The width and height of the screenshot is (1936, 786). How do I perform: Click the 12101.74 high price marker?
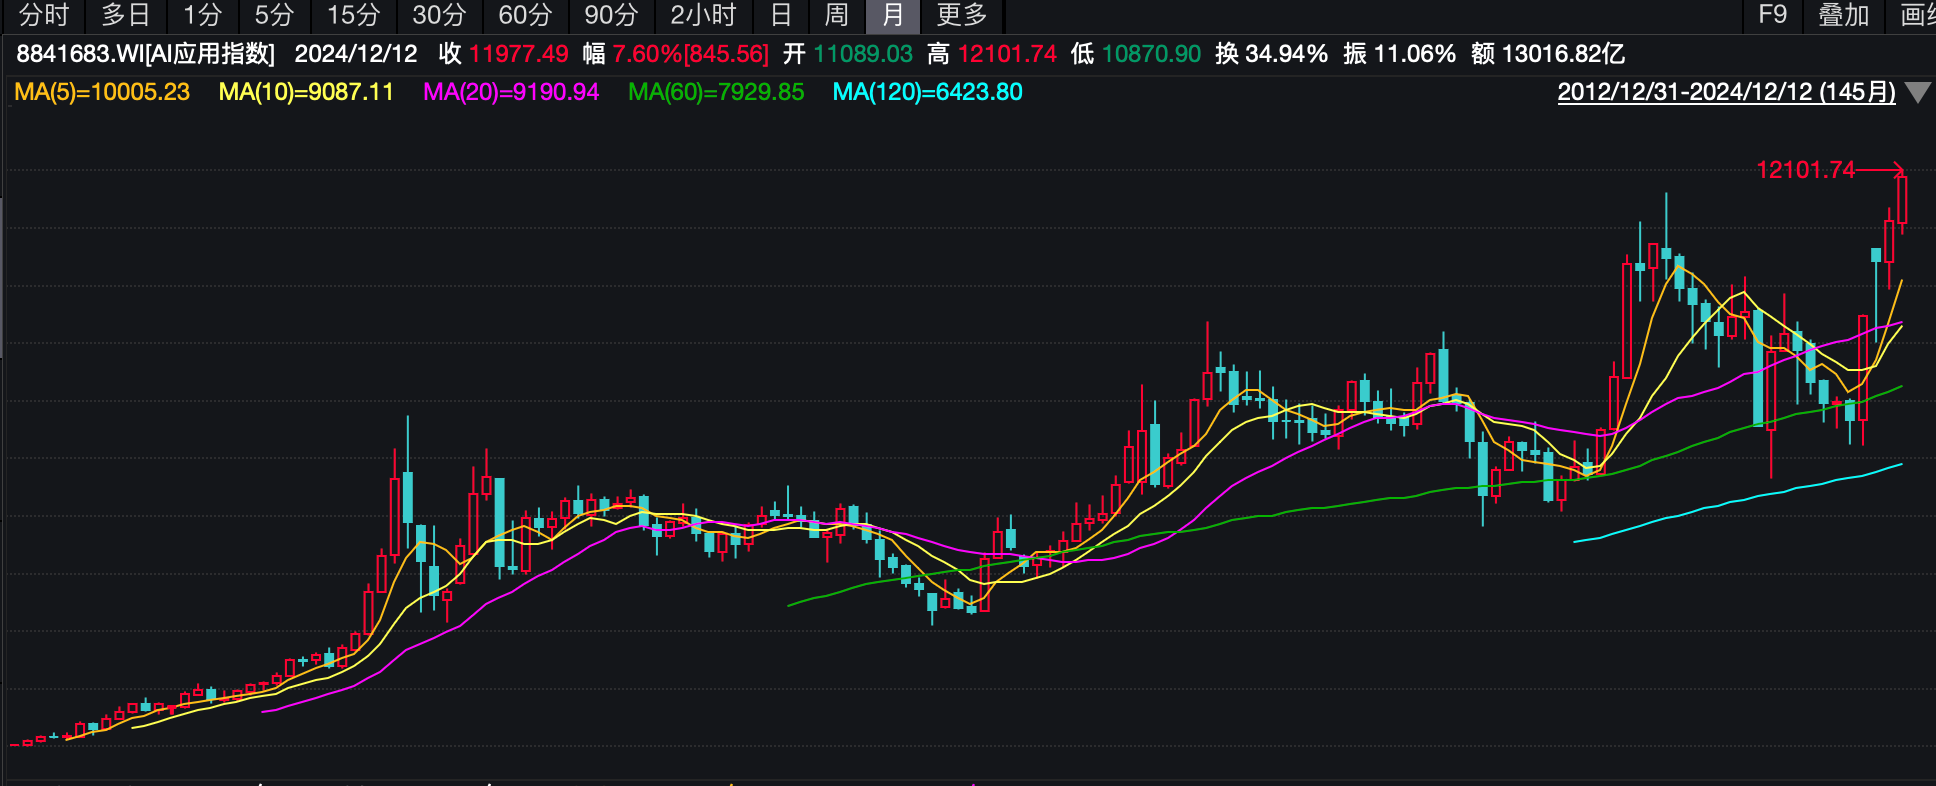coord(1805,170)
